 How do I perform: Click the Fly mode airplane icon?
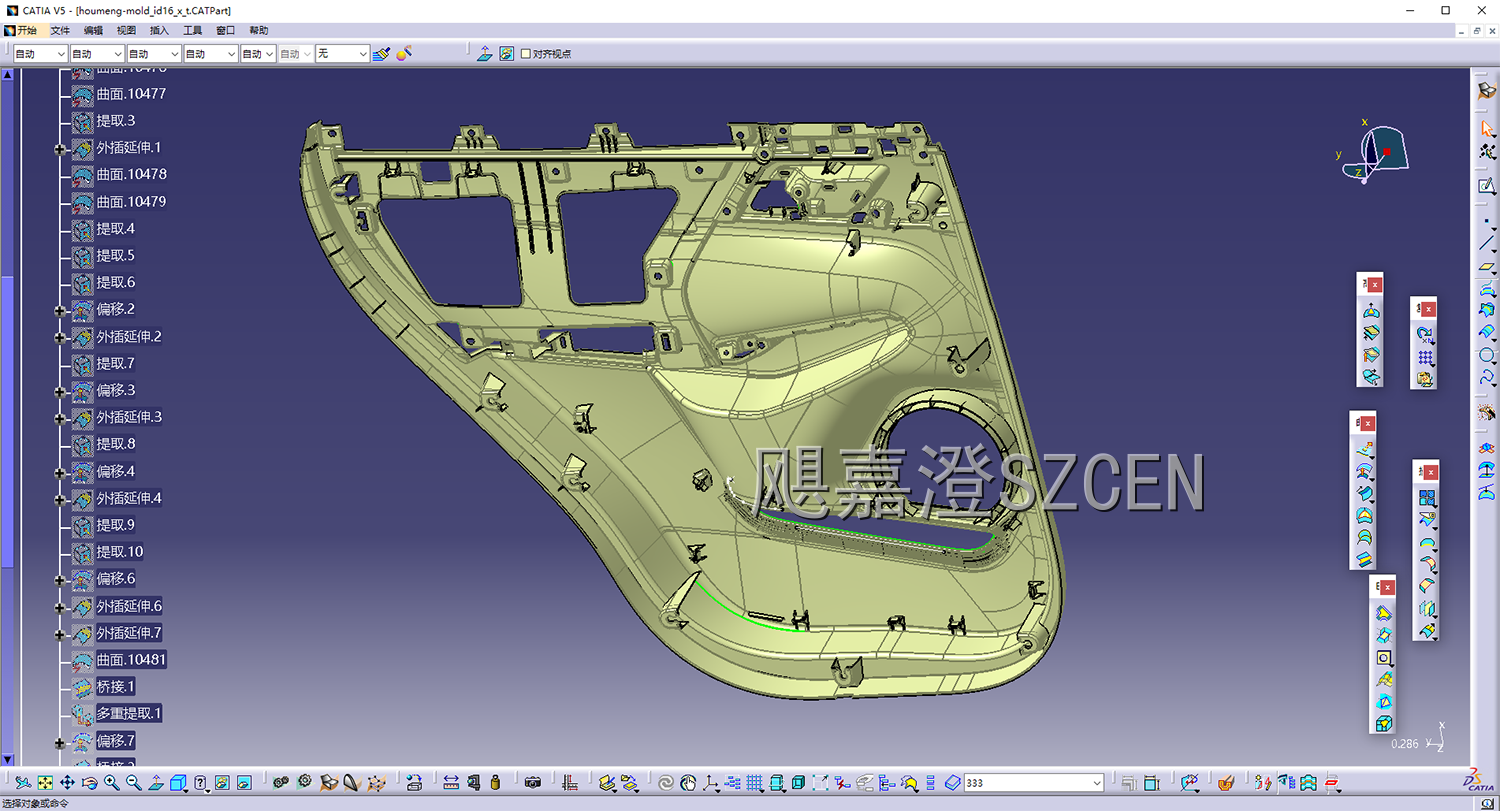tap(23, 782)
